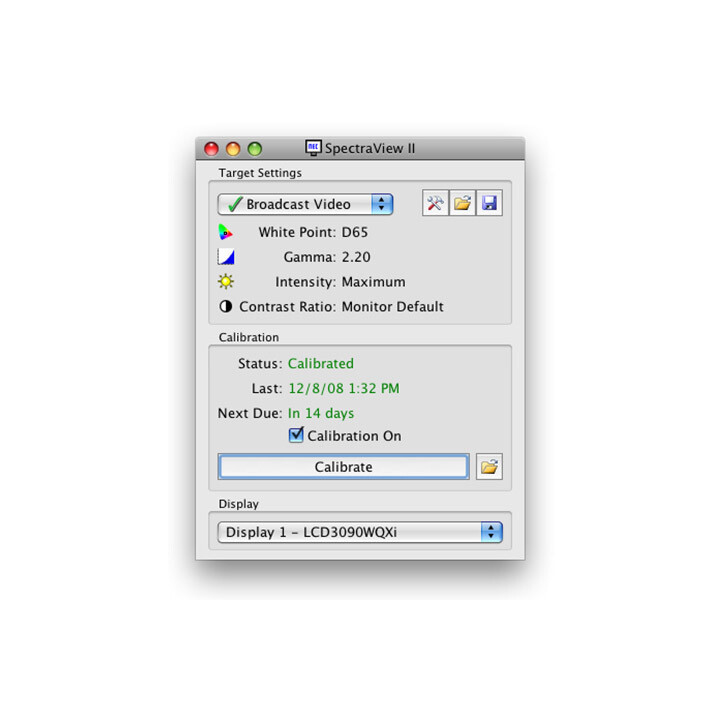Click the Gamma curve icon

click(225, 257)
